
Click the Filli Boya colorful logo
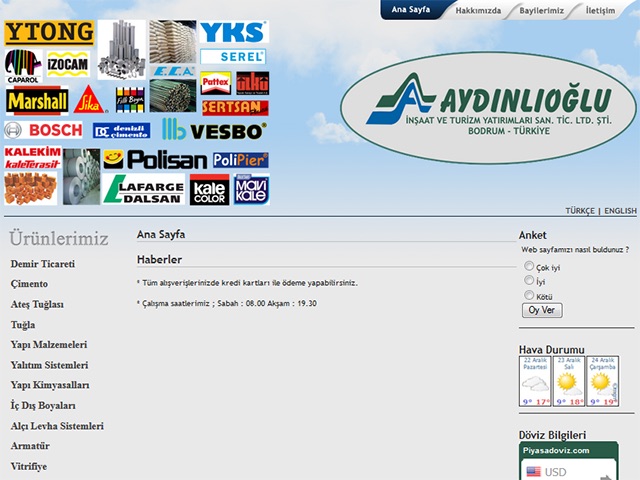130,100
